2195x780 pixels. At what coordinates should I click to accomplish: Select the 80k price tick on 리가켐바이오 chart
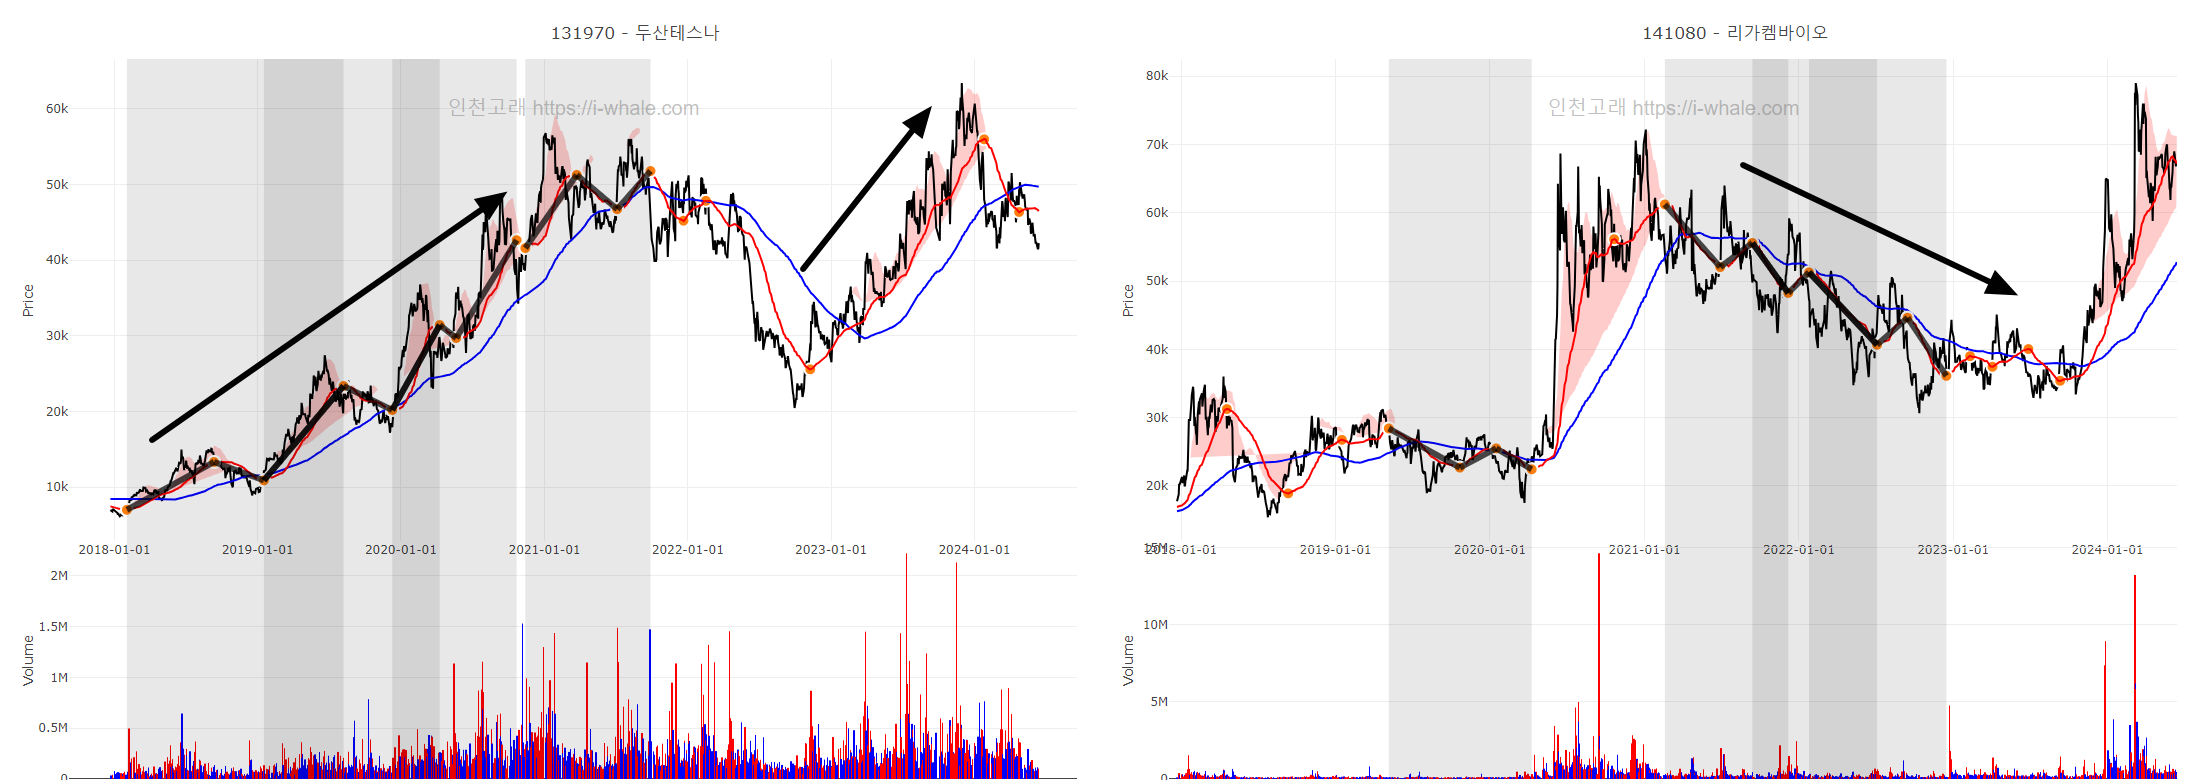[x=1157, y=76]
